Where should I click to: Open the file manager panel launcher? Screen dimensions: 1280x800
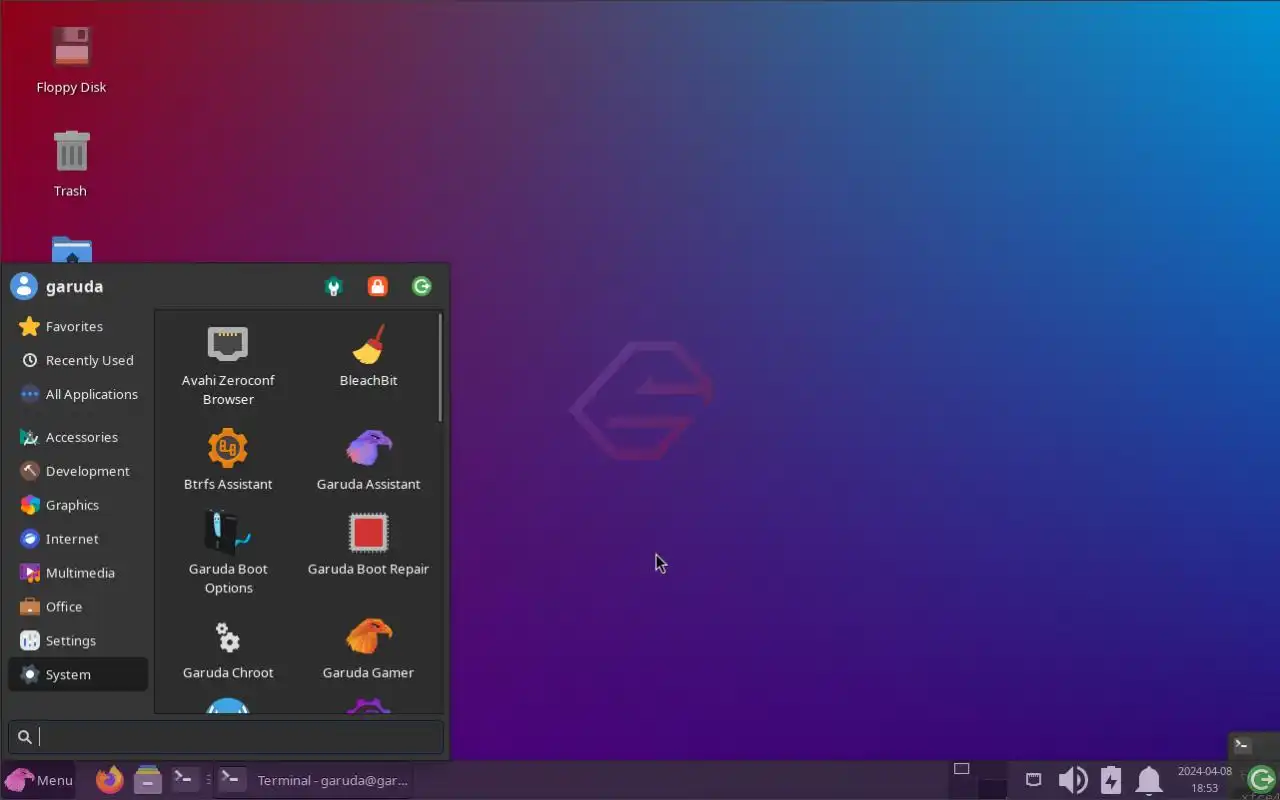[148, 779]
